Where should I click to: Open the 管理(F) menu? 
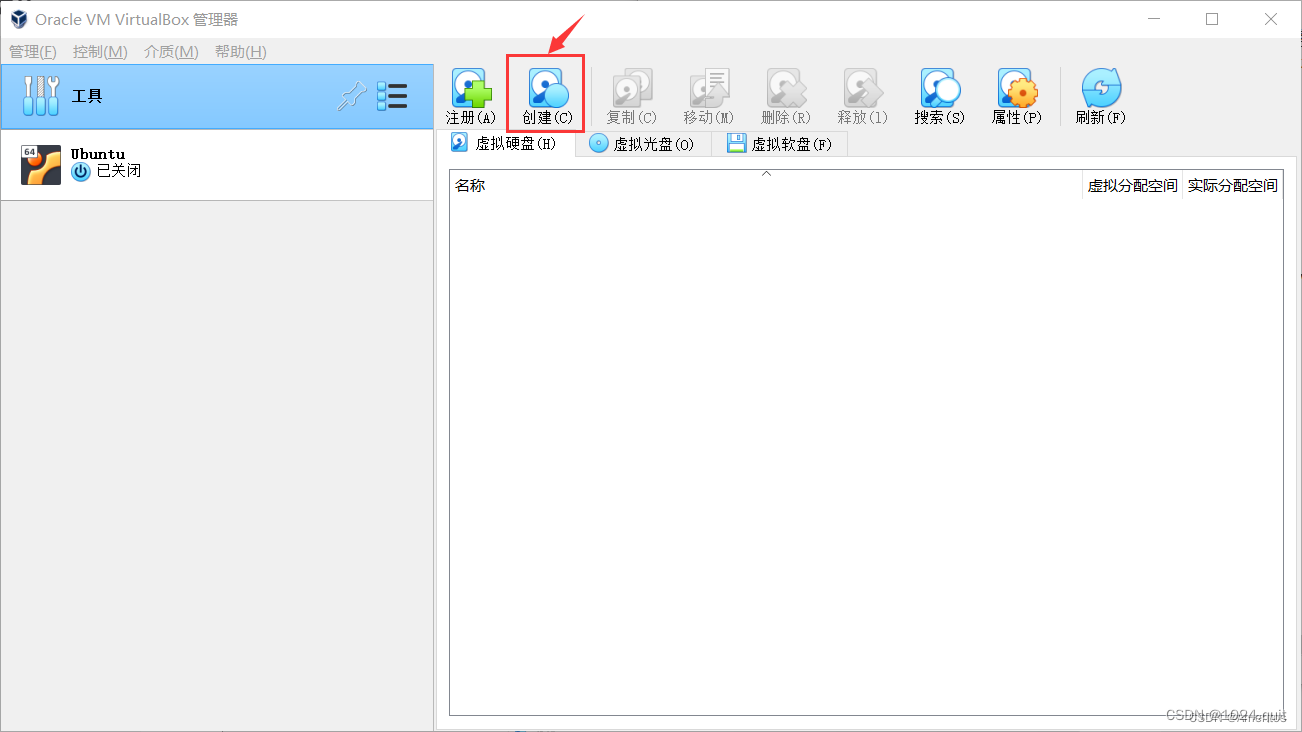pyautogui.click(x=33, y=52)
